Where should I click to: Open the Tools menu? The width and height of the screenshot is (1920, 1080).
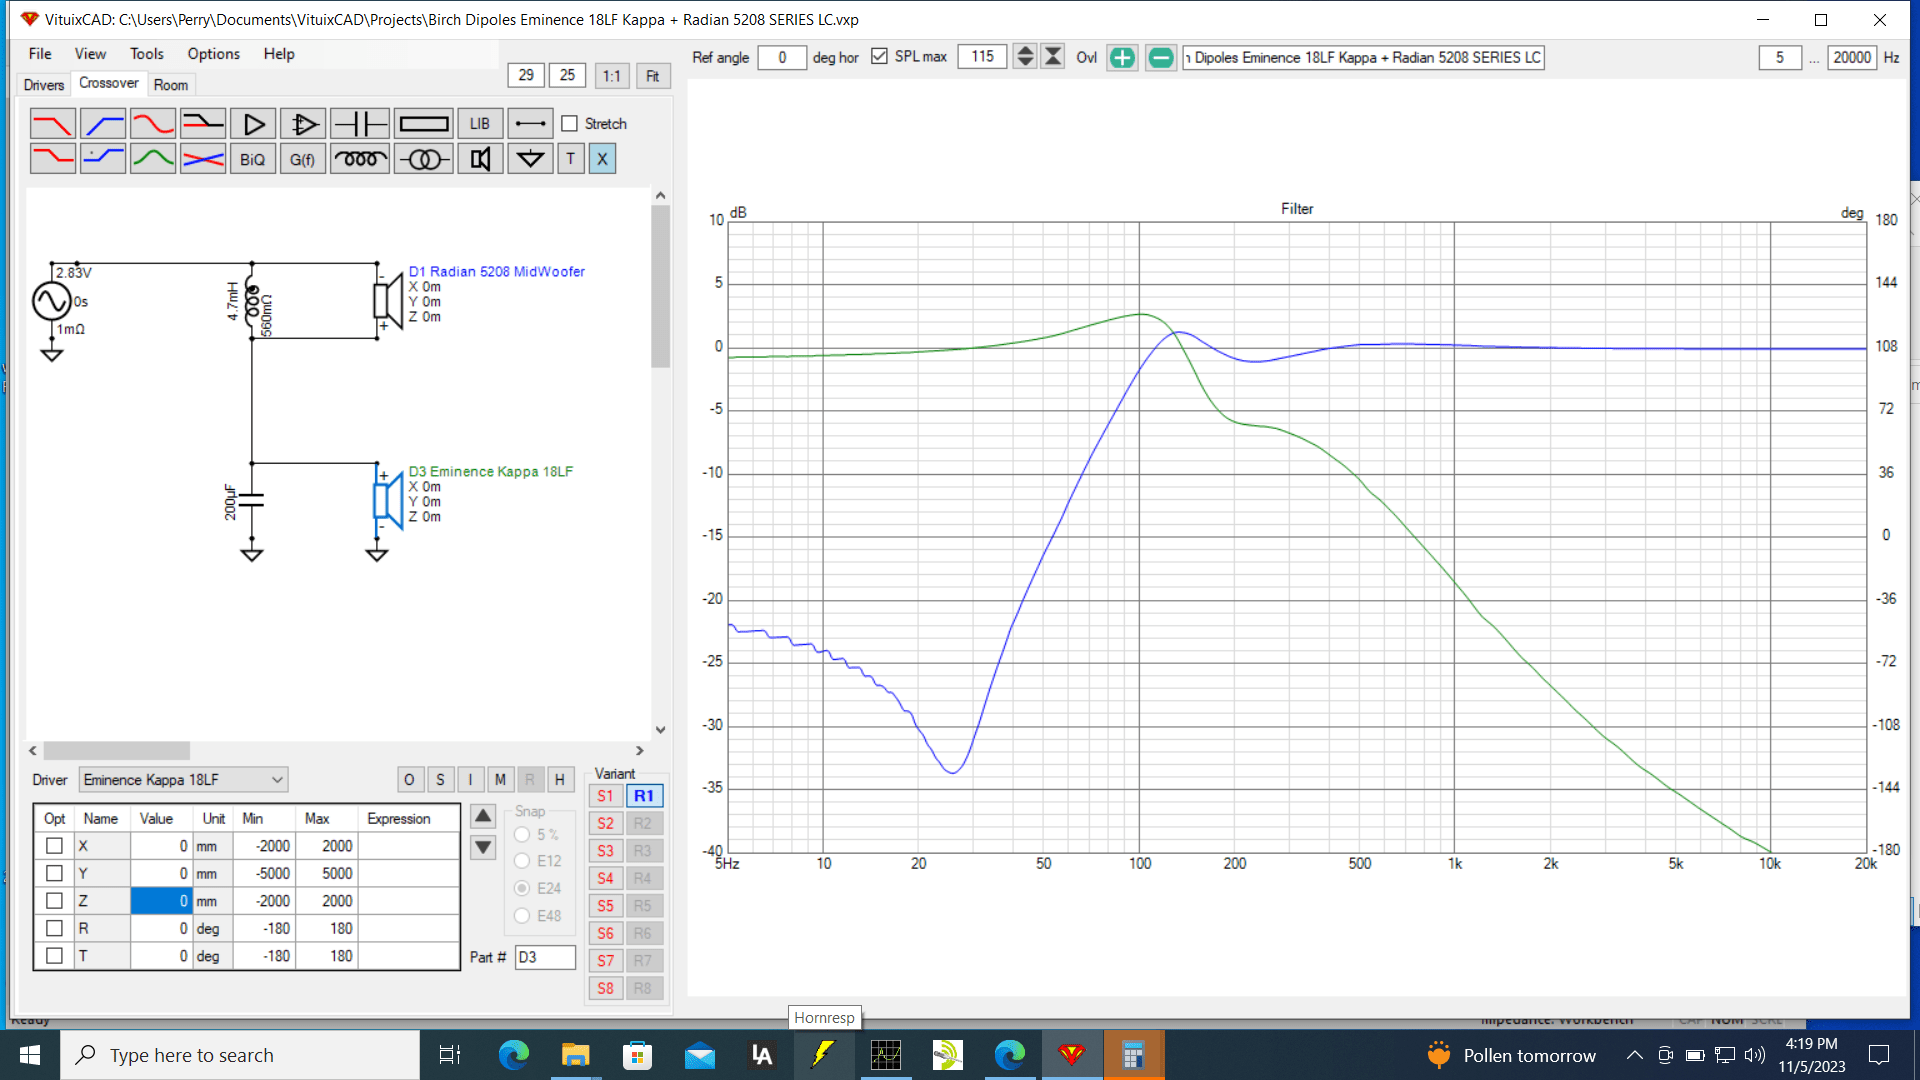tap(147, 54)
